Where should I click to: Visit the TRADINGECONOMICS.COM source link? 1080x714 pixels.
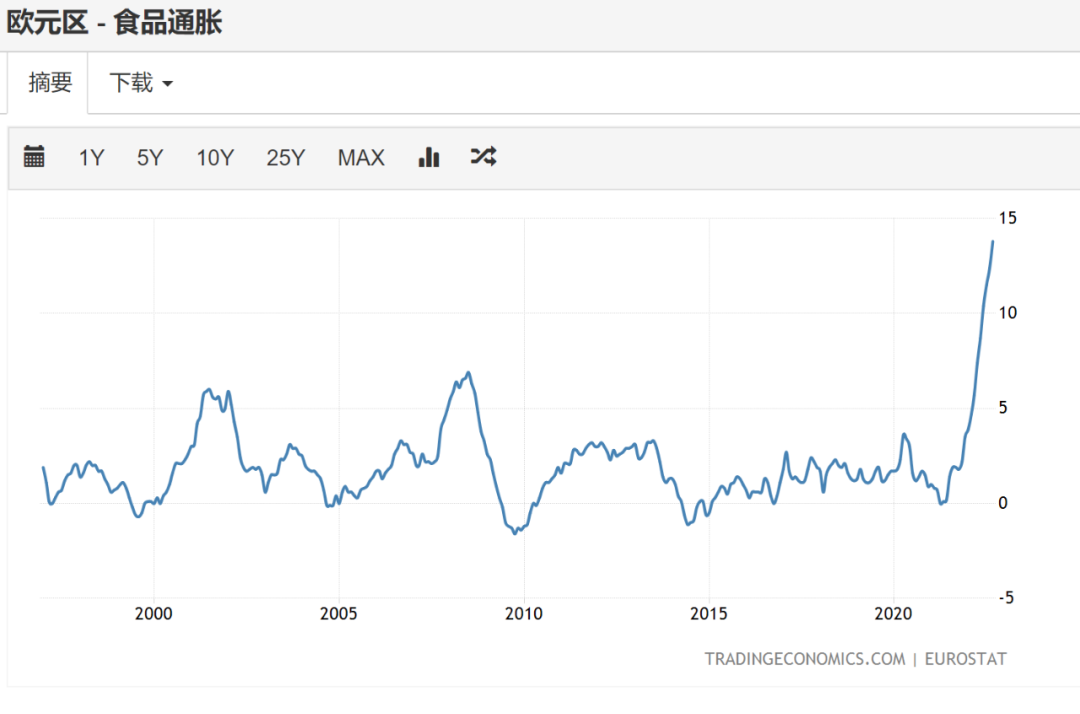click(804, 659)
